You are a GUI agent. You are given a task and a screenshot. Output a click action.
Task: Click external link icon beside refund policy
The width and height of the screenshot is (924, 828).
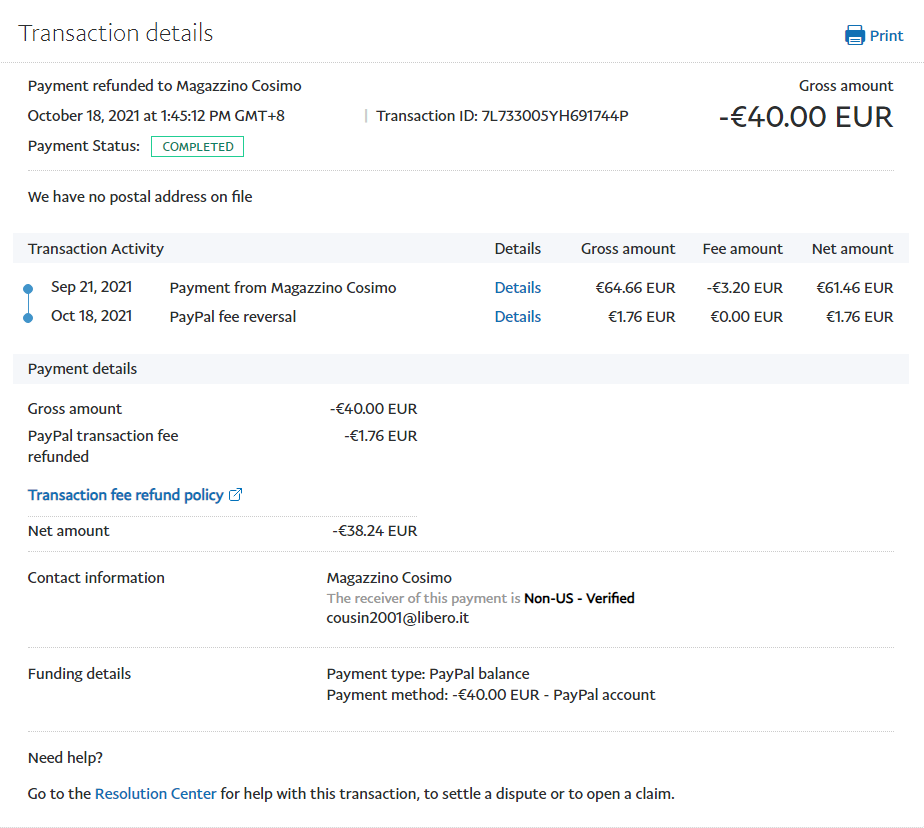pos(236,495)
